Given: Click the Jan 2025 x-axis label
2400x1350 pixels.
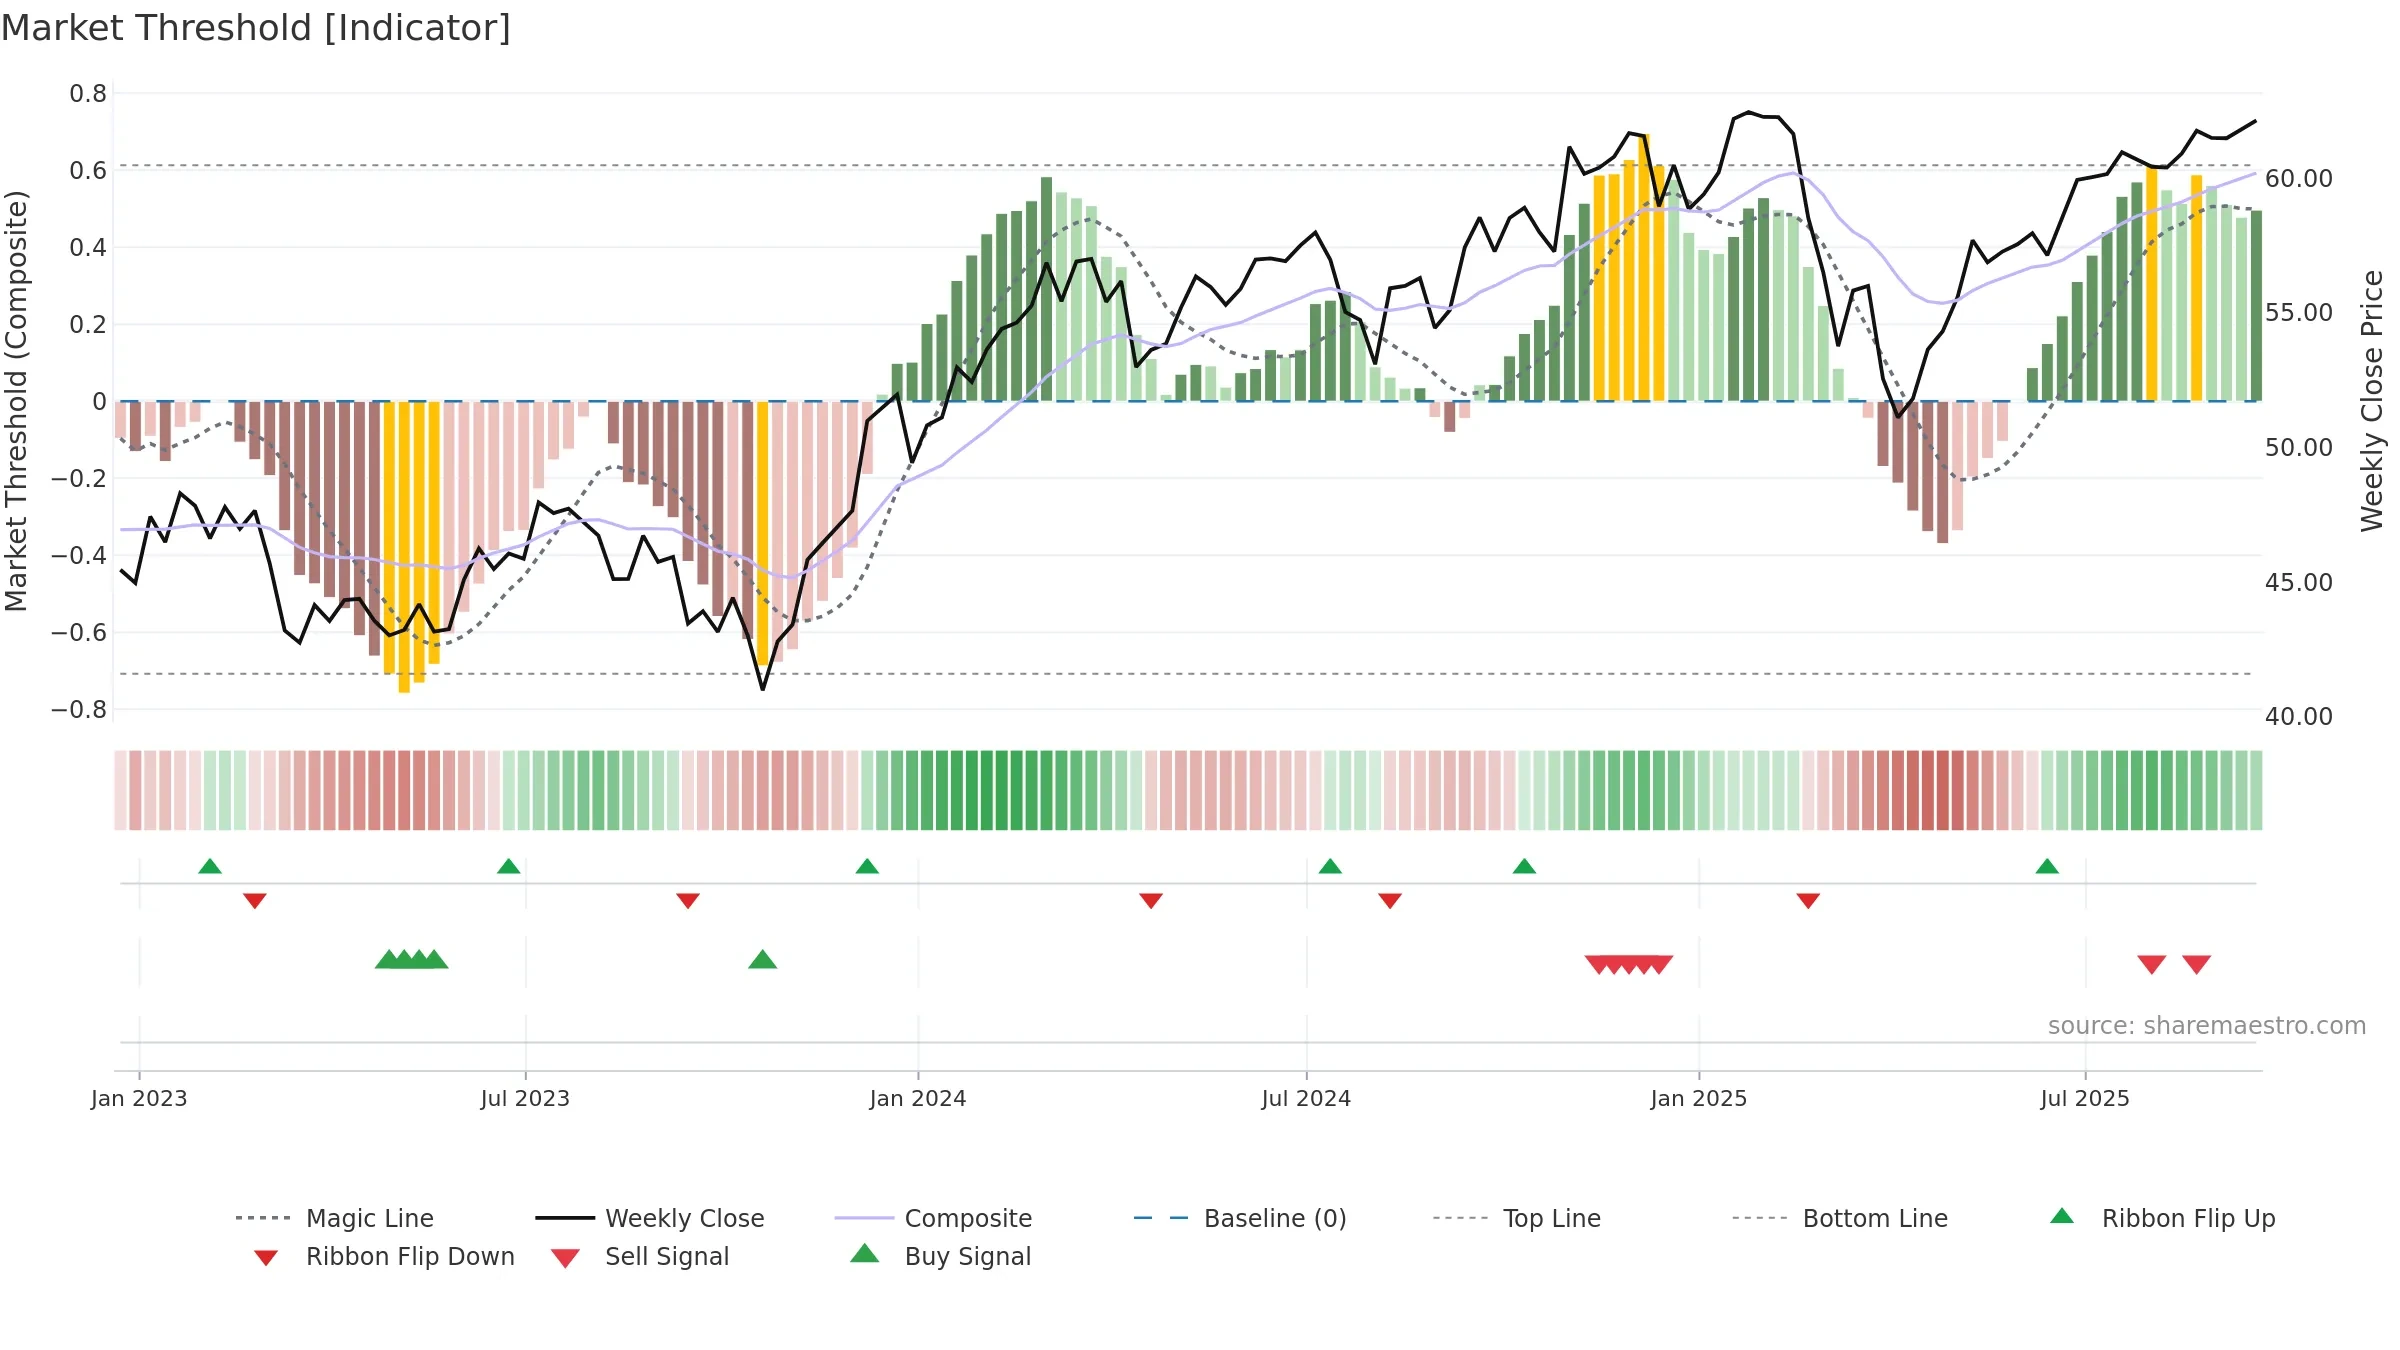Looking at the screenshot, I should pos(1699,1098).
